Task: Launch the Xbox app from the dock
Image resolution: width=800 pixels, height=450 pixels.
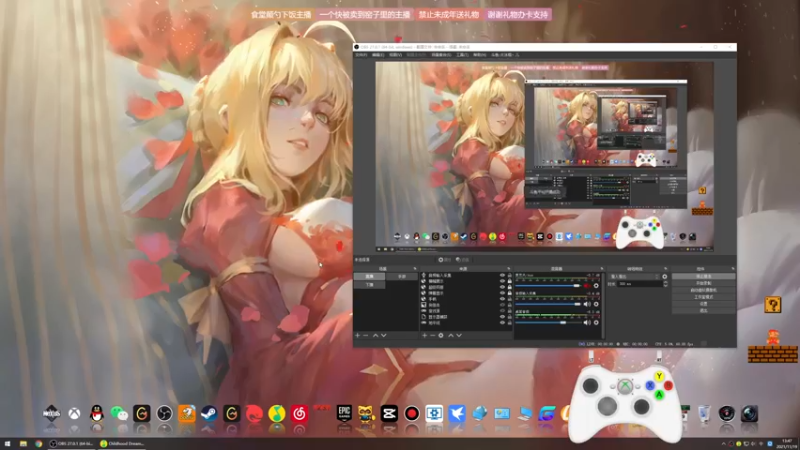Action: coord(74,413)
